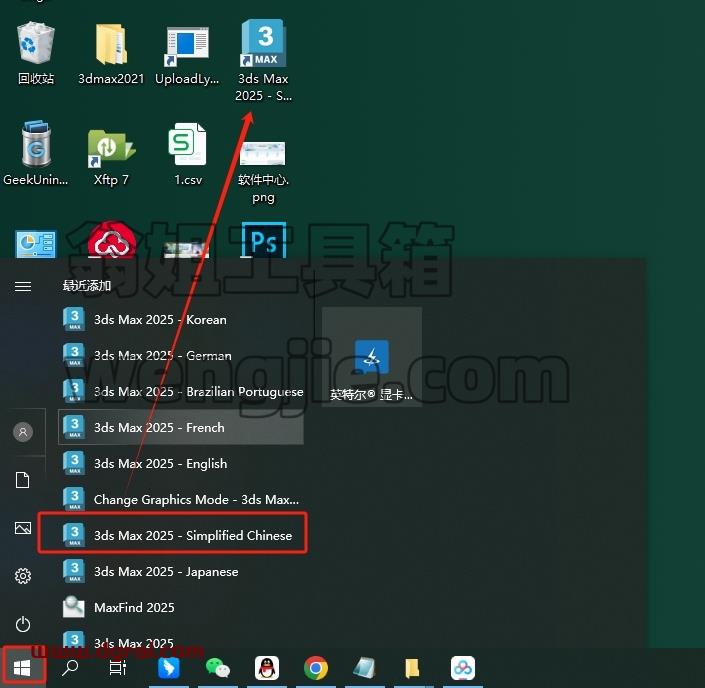Click the Start menu power button
705x688 pixels.
point(23,624)
